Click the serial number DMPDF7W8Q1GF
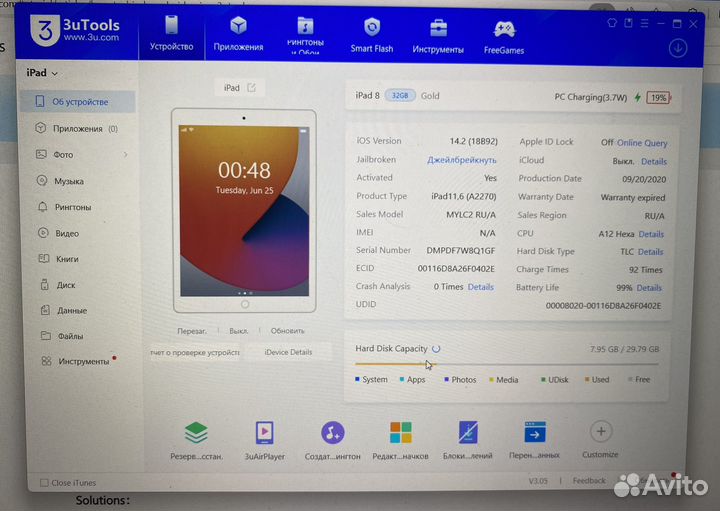Image resolution: width=720 pixels, height=511 pixels. click(x=461, y=251)
